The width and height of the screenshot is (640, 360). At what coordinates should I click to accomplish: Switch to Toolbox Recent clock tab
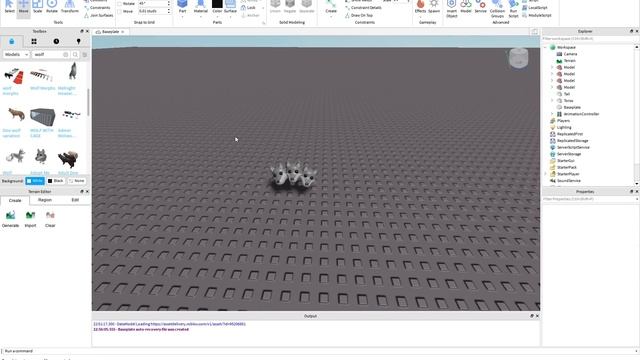56,41
